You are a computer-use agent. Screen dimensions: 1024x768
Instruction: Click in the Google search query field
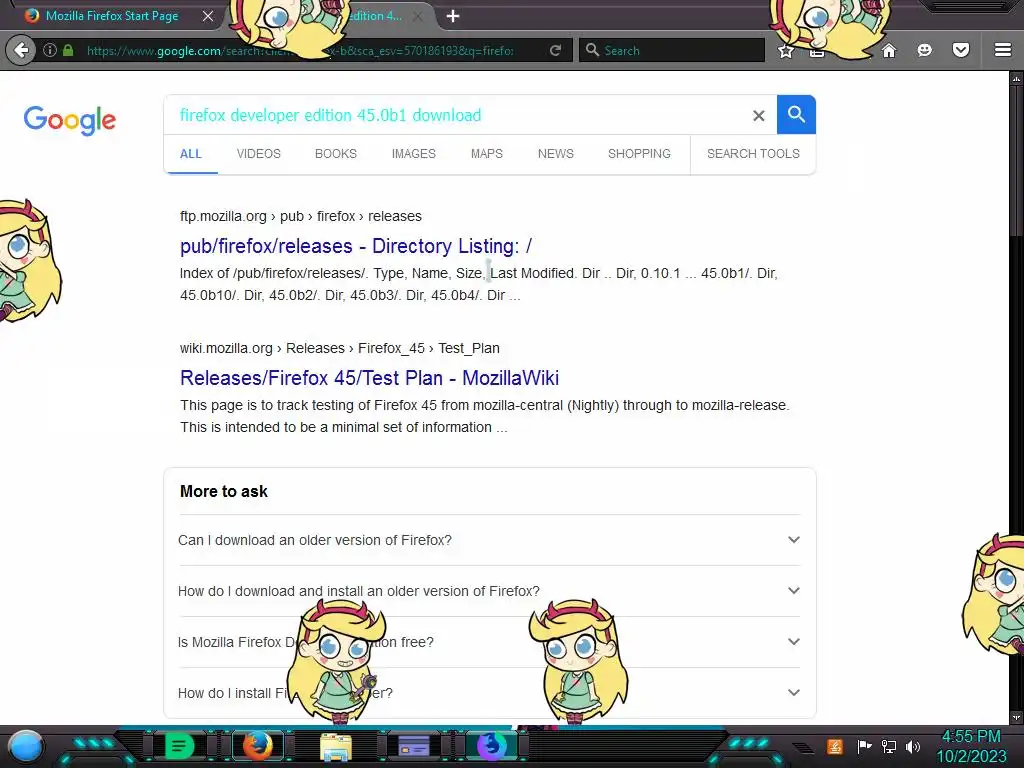click(x=457, y=116)
